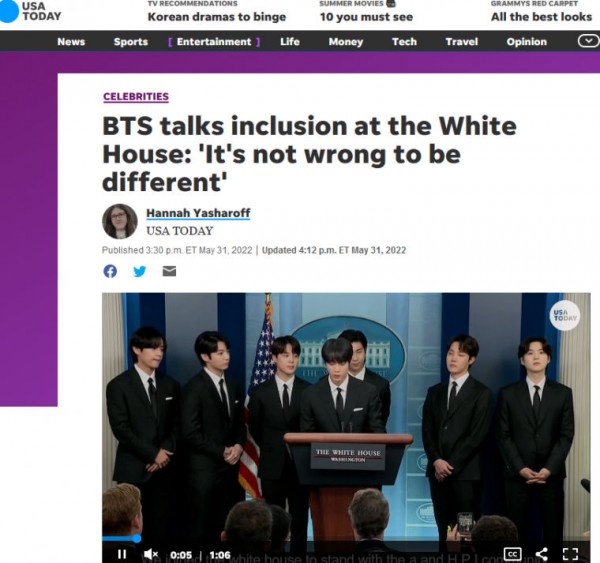
Task: Open Hannah Yasharoff author page
Action: [x=198, y=213]
